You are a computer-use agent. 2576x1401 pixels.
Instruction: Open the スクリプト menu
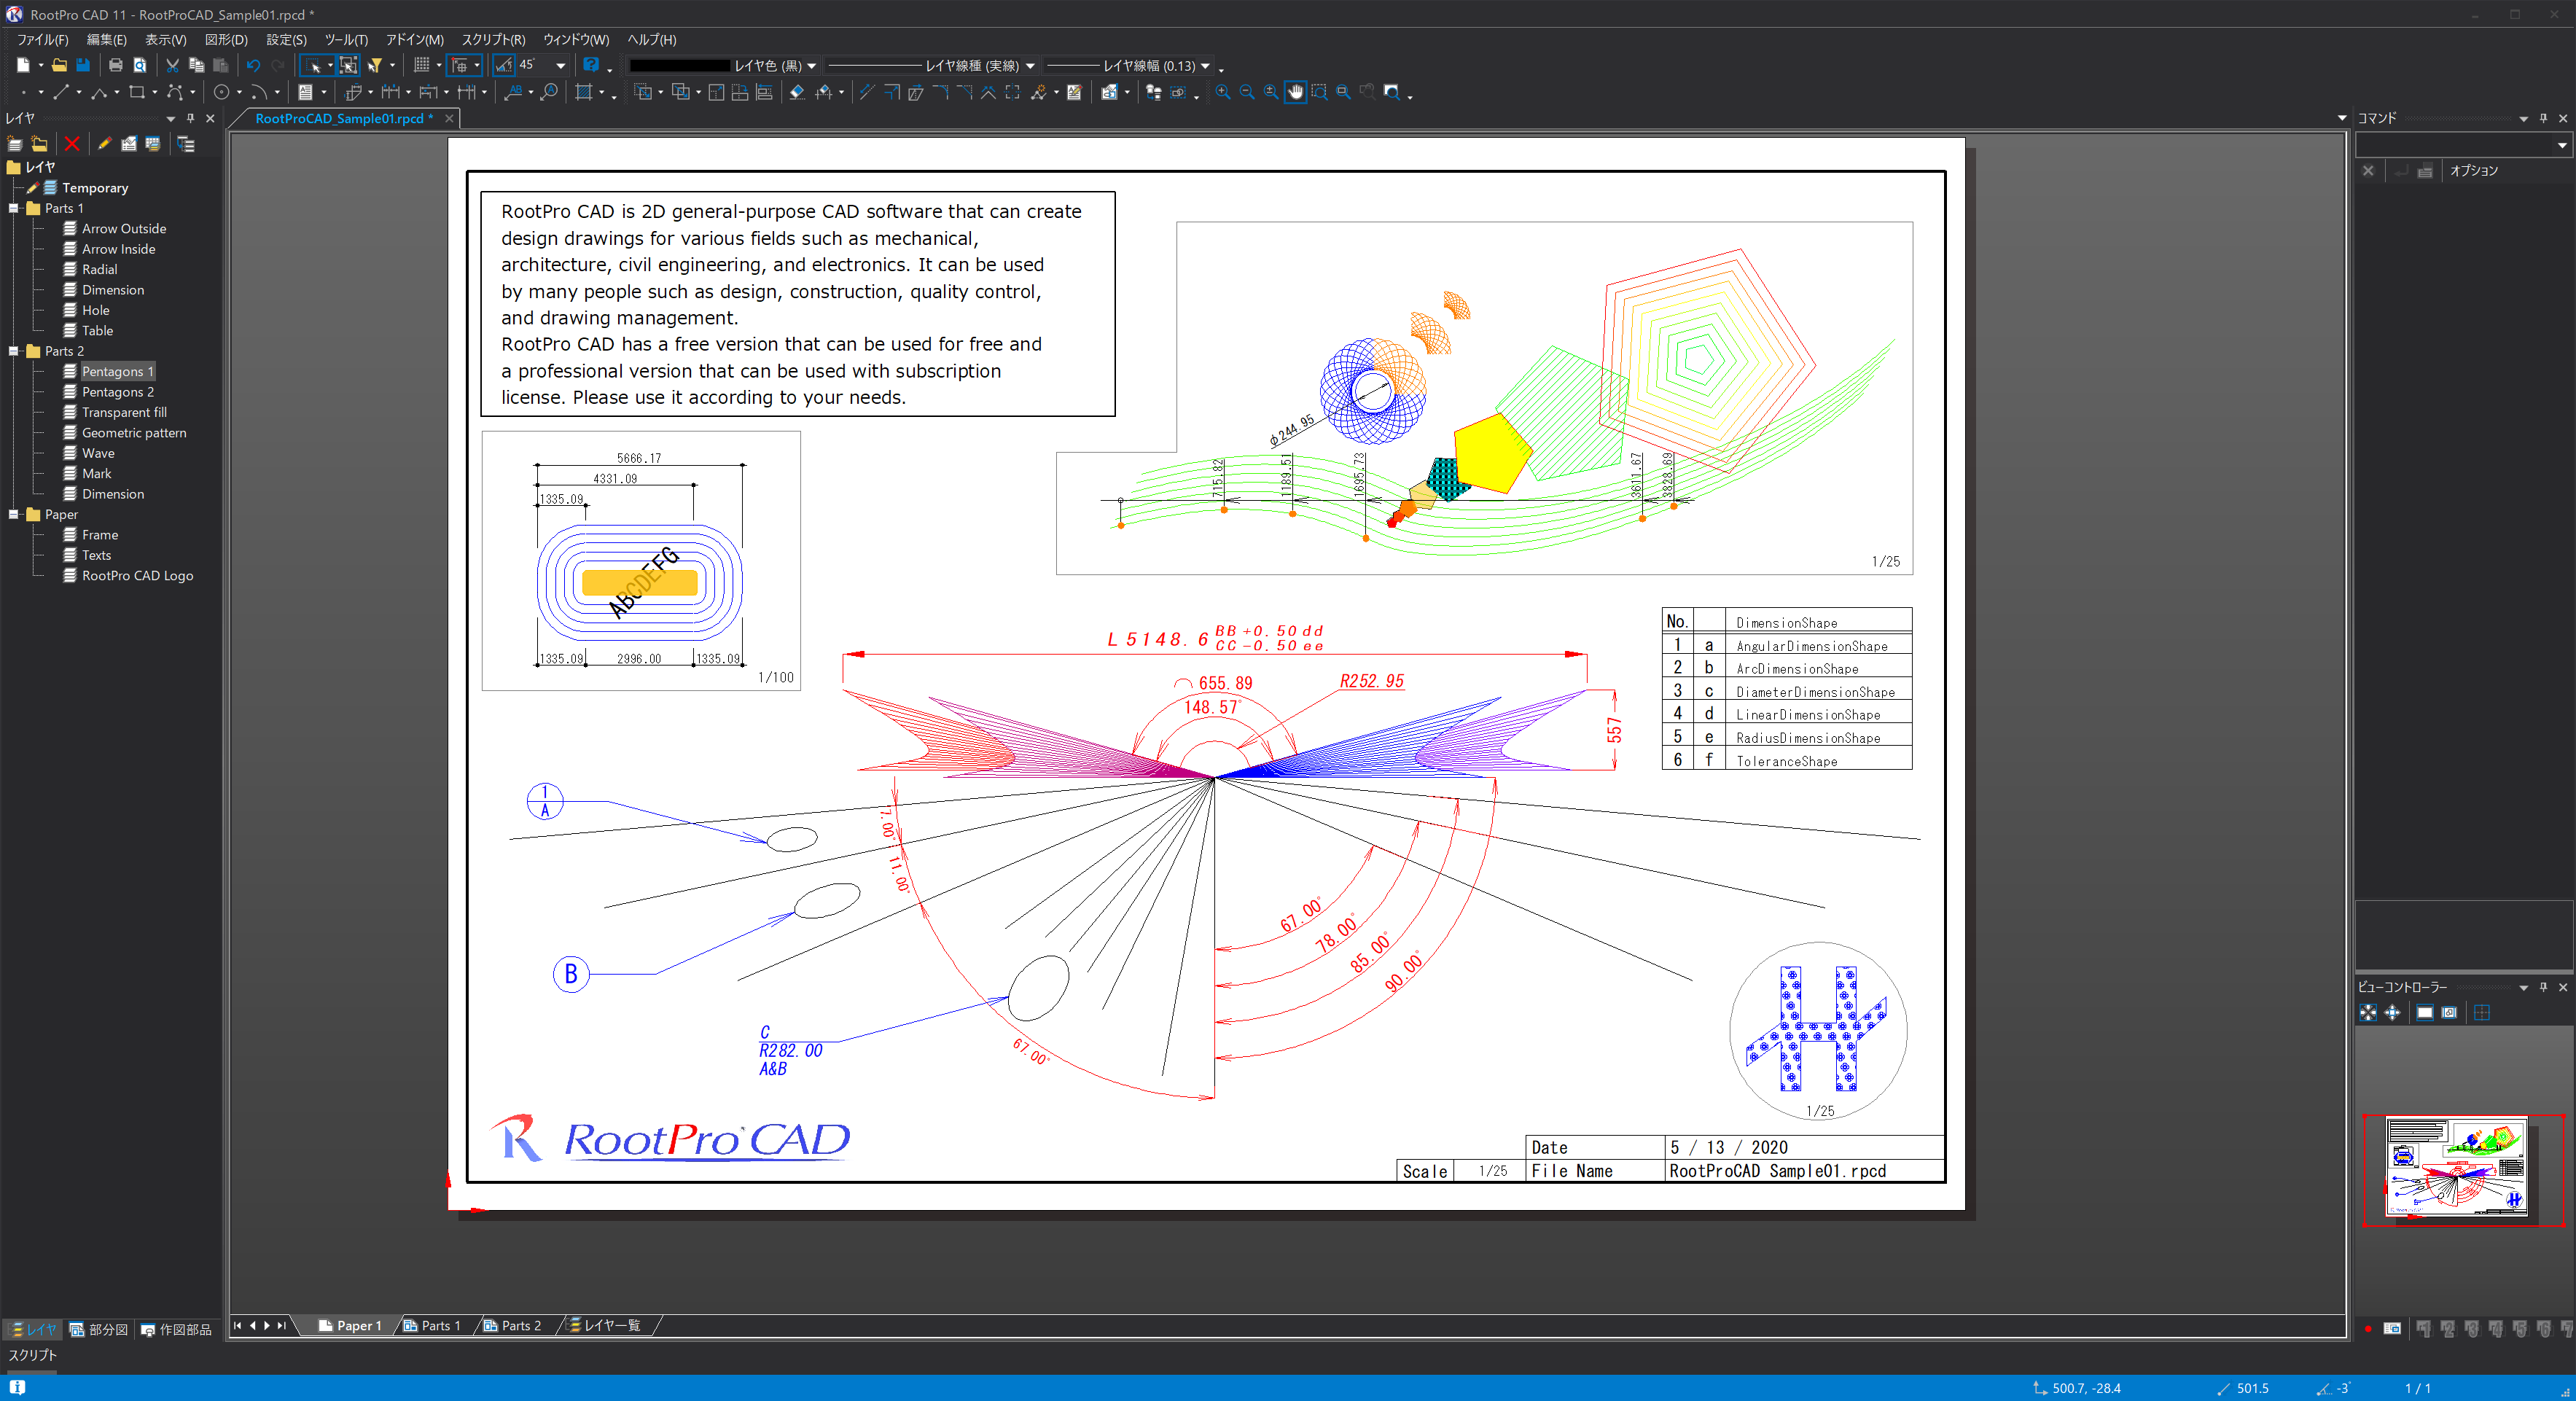(x=494, y=40)
